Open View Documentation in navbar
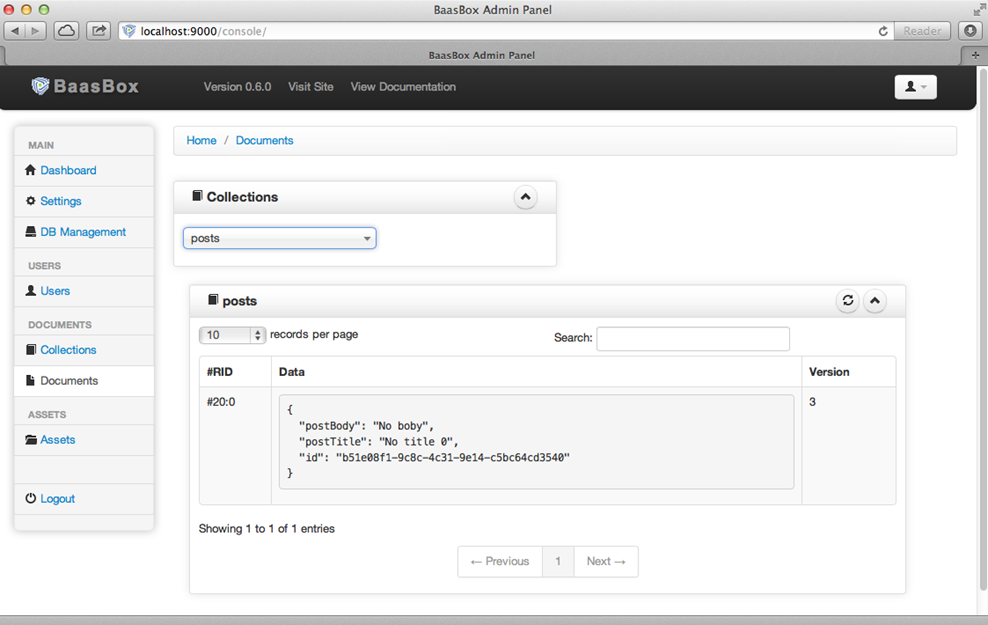 403,87
